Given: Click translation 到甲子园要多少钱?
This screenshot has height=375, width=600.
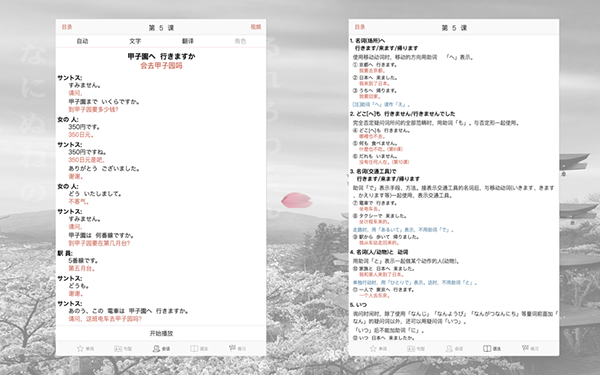Looking at the screenshot, I should 93,110.
